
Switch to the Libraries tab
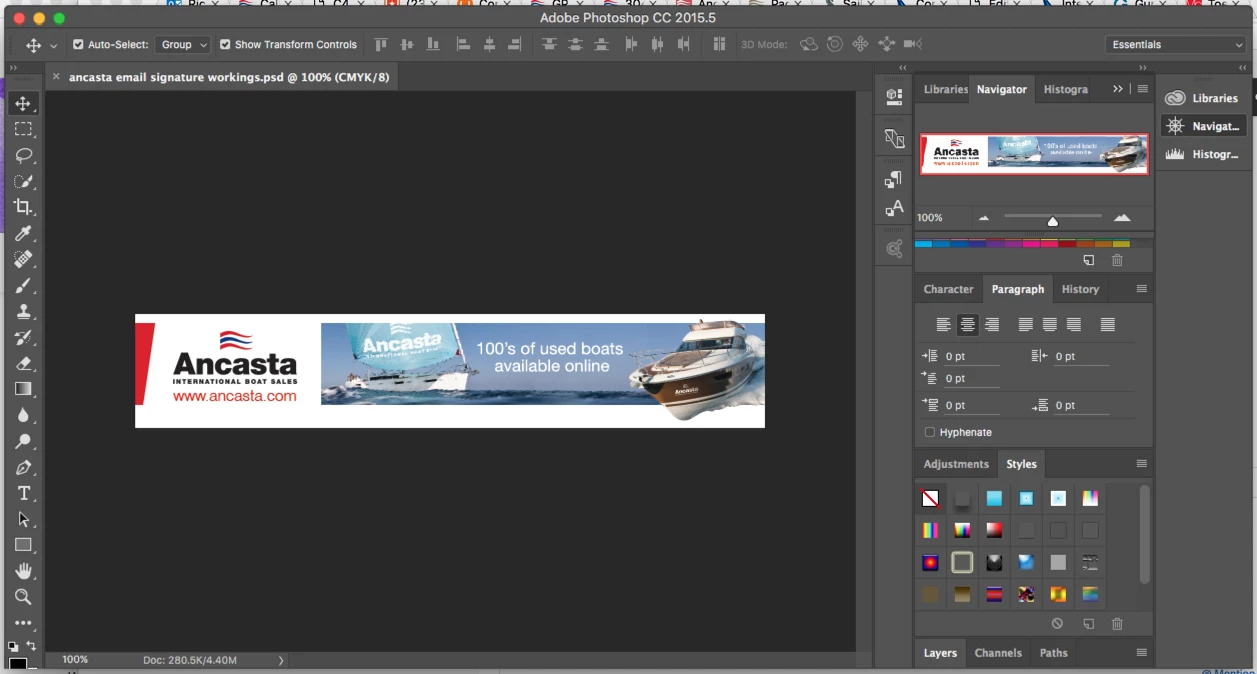945,89
